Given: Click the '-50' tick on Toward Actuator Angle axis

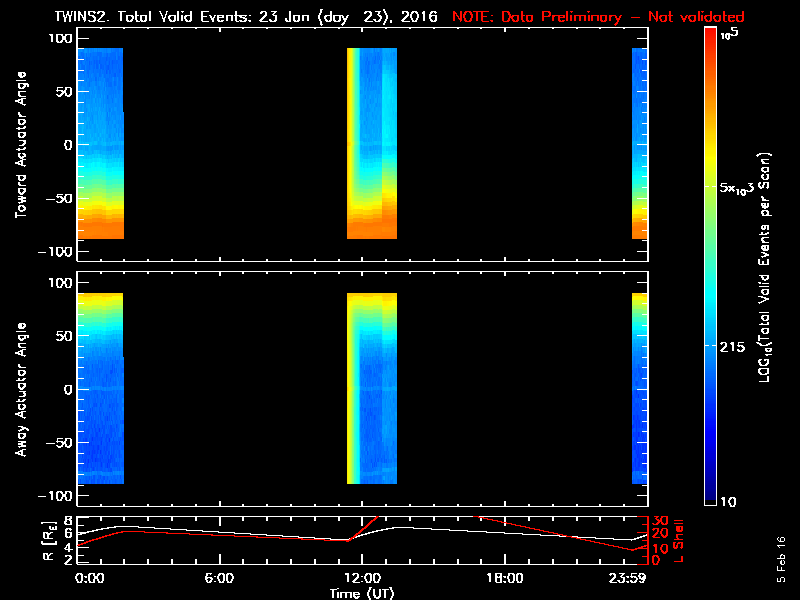Looking at the screenshot, I should tap(59, 198).
